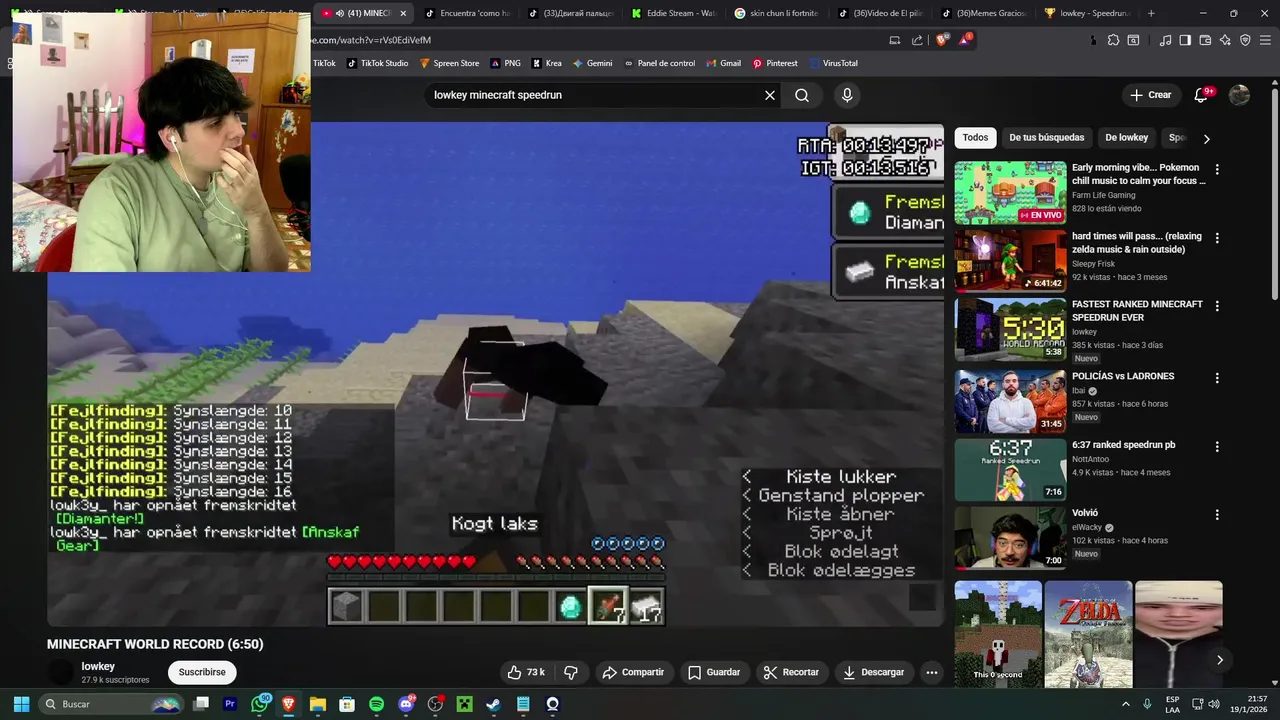Viewport: 1280px width, 720px height.
Task: Click the Compartir button
Action: pyautogui.click(x=633, y=672)
